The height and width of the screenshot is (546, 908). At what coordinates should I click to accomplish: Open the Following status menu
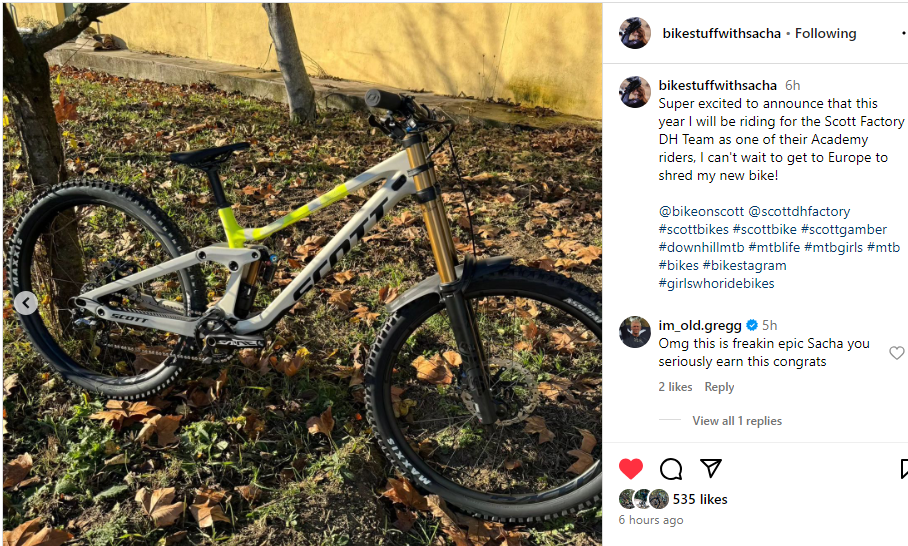click(825, 34)
